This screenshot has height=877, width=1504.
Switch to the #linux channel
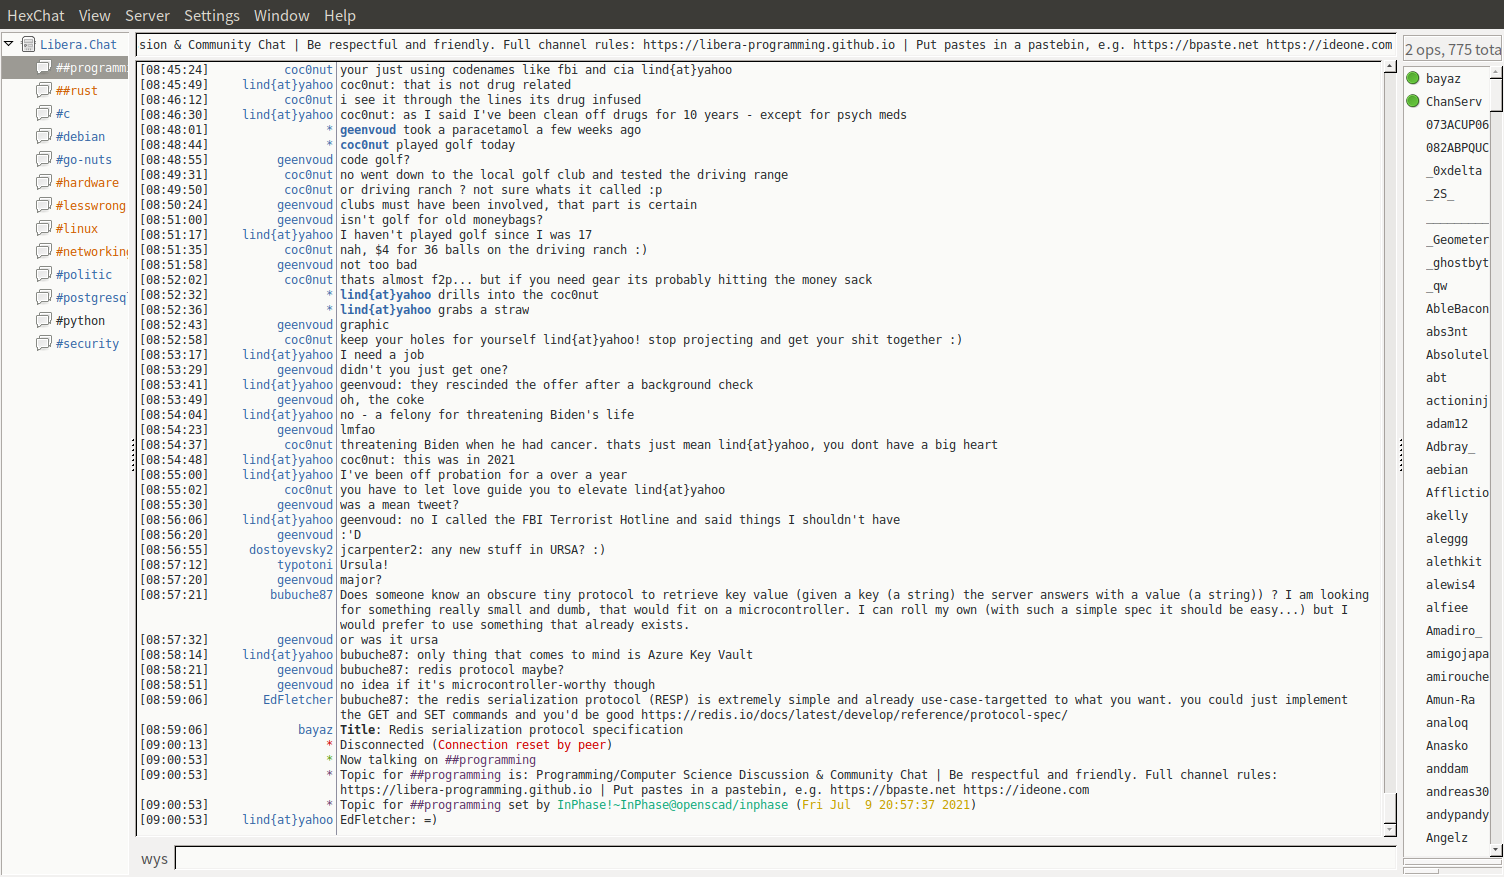(x=77, y=228)
